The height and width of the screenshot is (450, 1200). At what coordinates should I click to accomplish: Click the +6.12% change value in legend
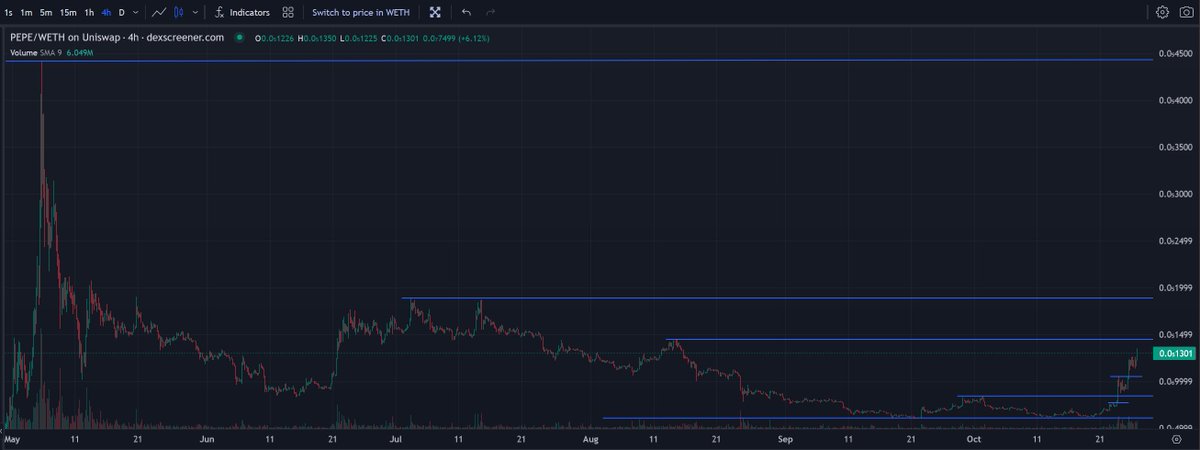coord(472,38)
